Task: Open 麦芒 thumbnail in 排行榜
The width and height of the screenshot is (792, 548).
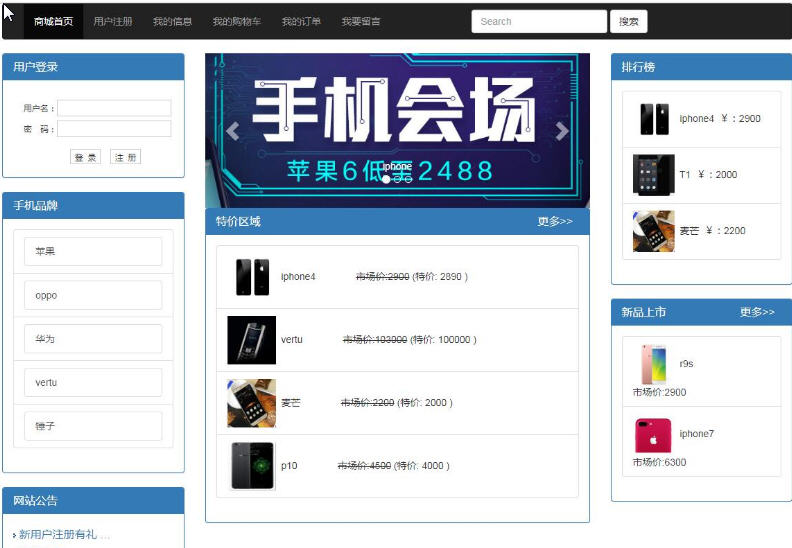Action: pyautogui.click(x=654, y=231)
